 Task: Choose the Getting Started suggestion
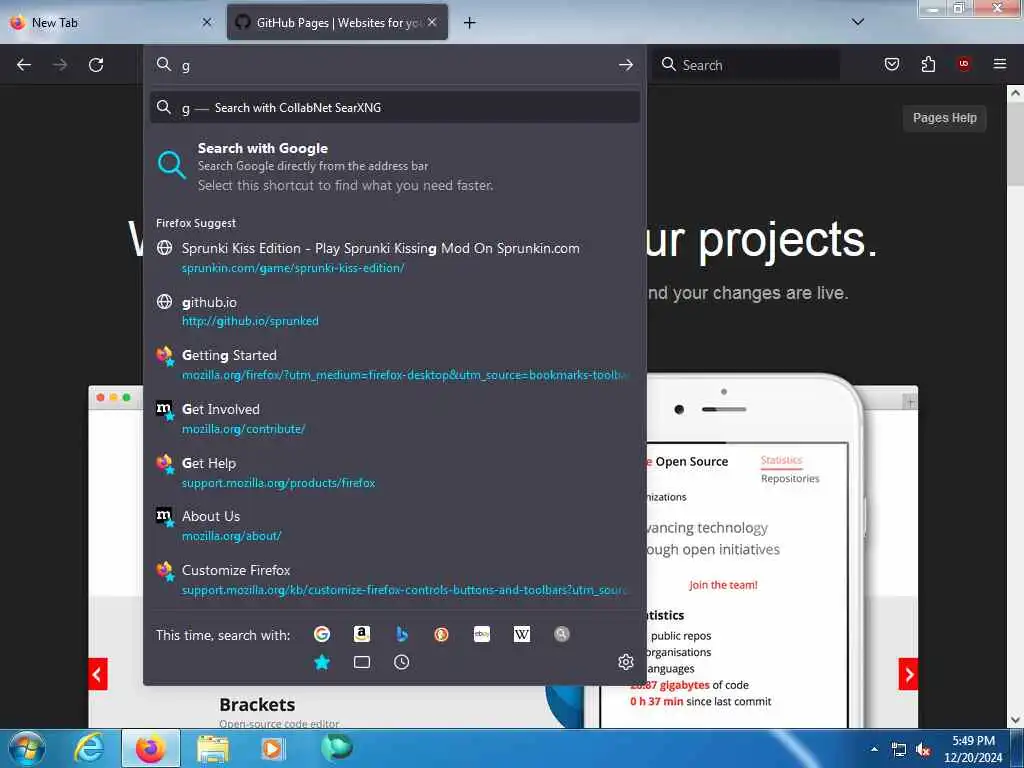point(394,364)
